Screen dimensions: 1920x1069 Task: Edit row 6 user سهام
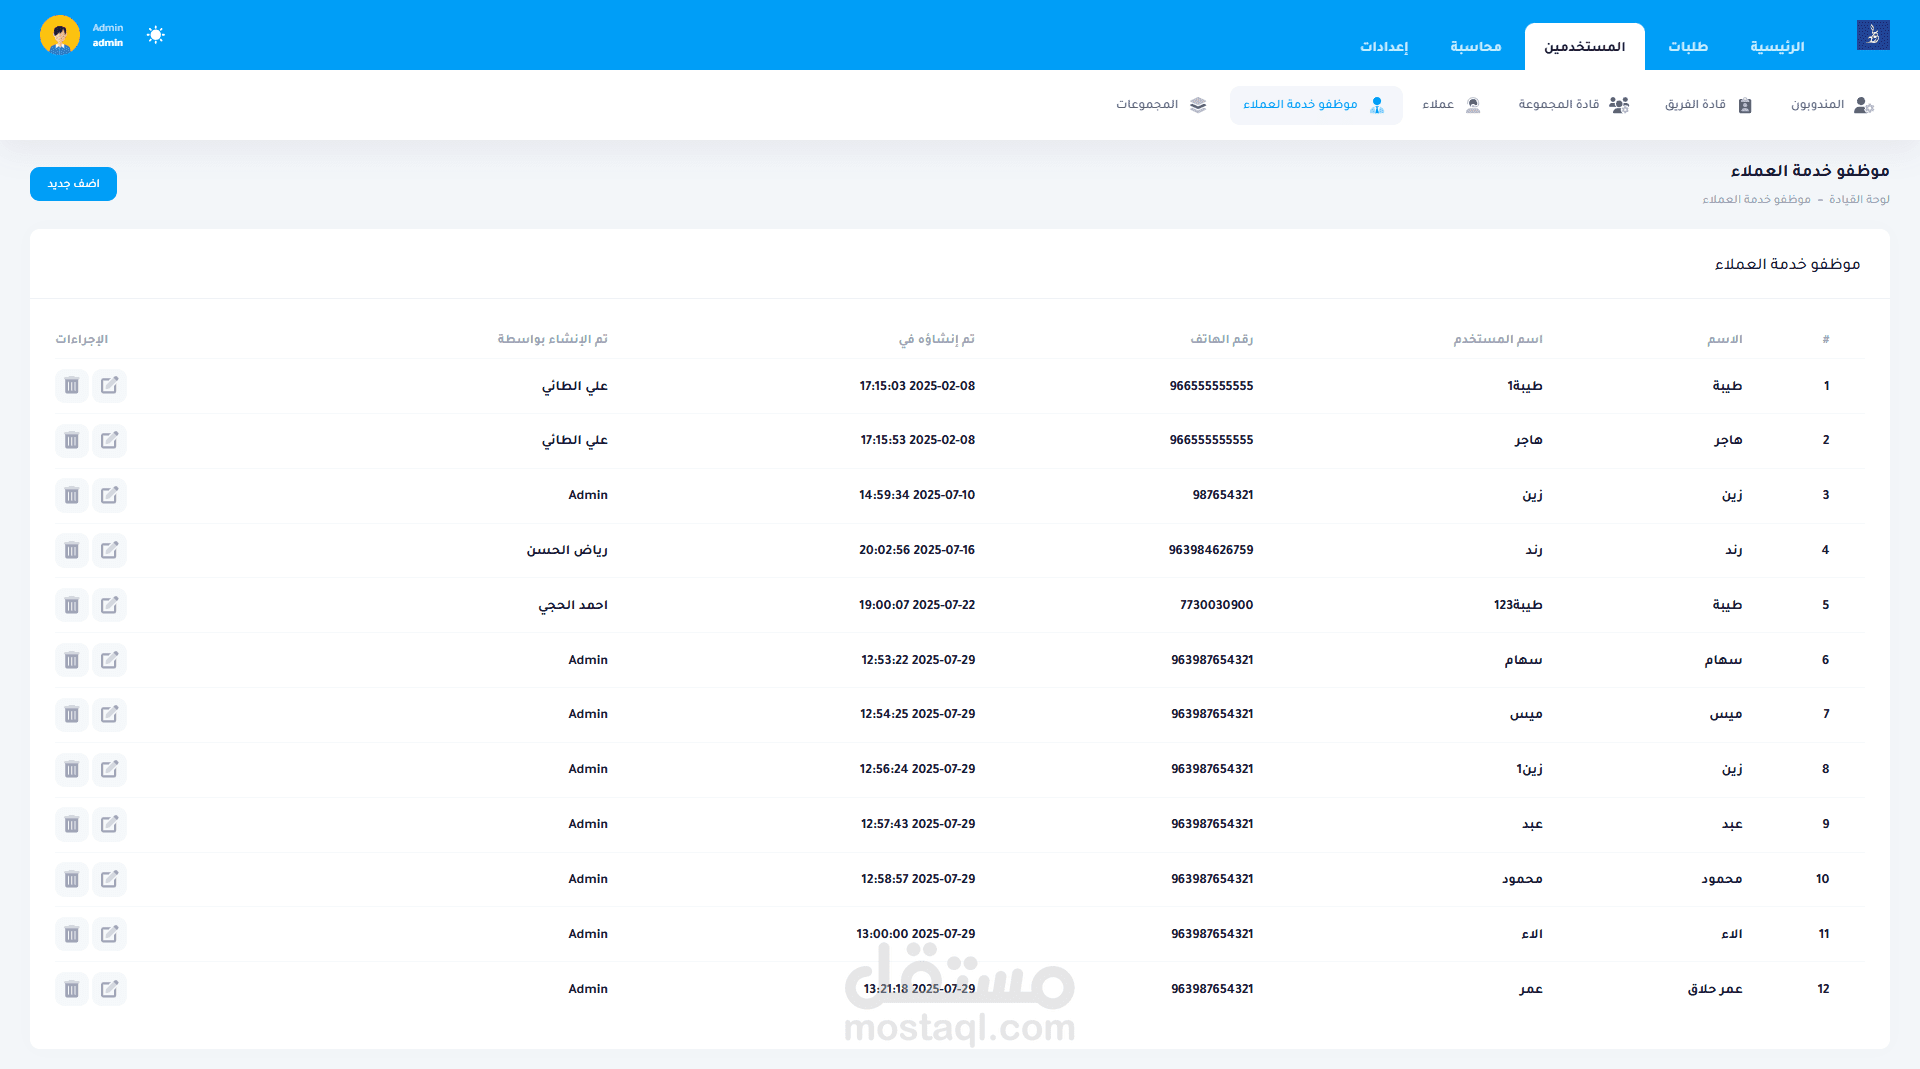coord(109,660)
